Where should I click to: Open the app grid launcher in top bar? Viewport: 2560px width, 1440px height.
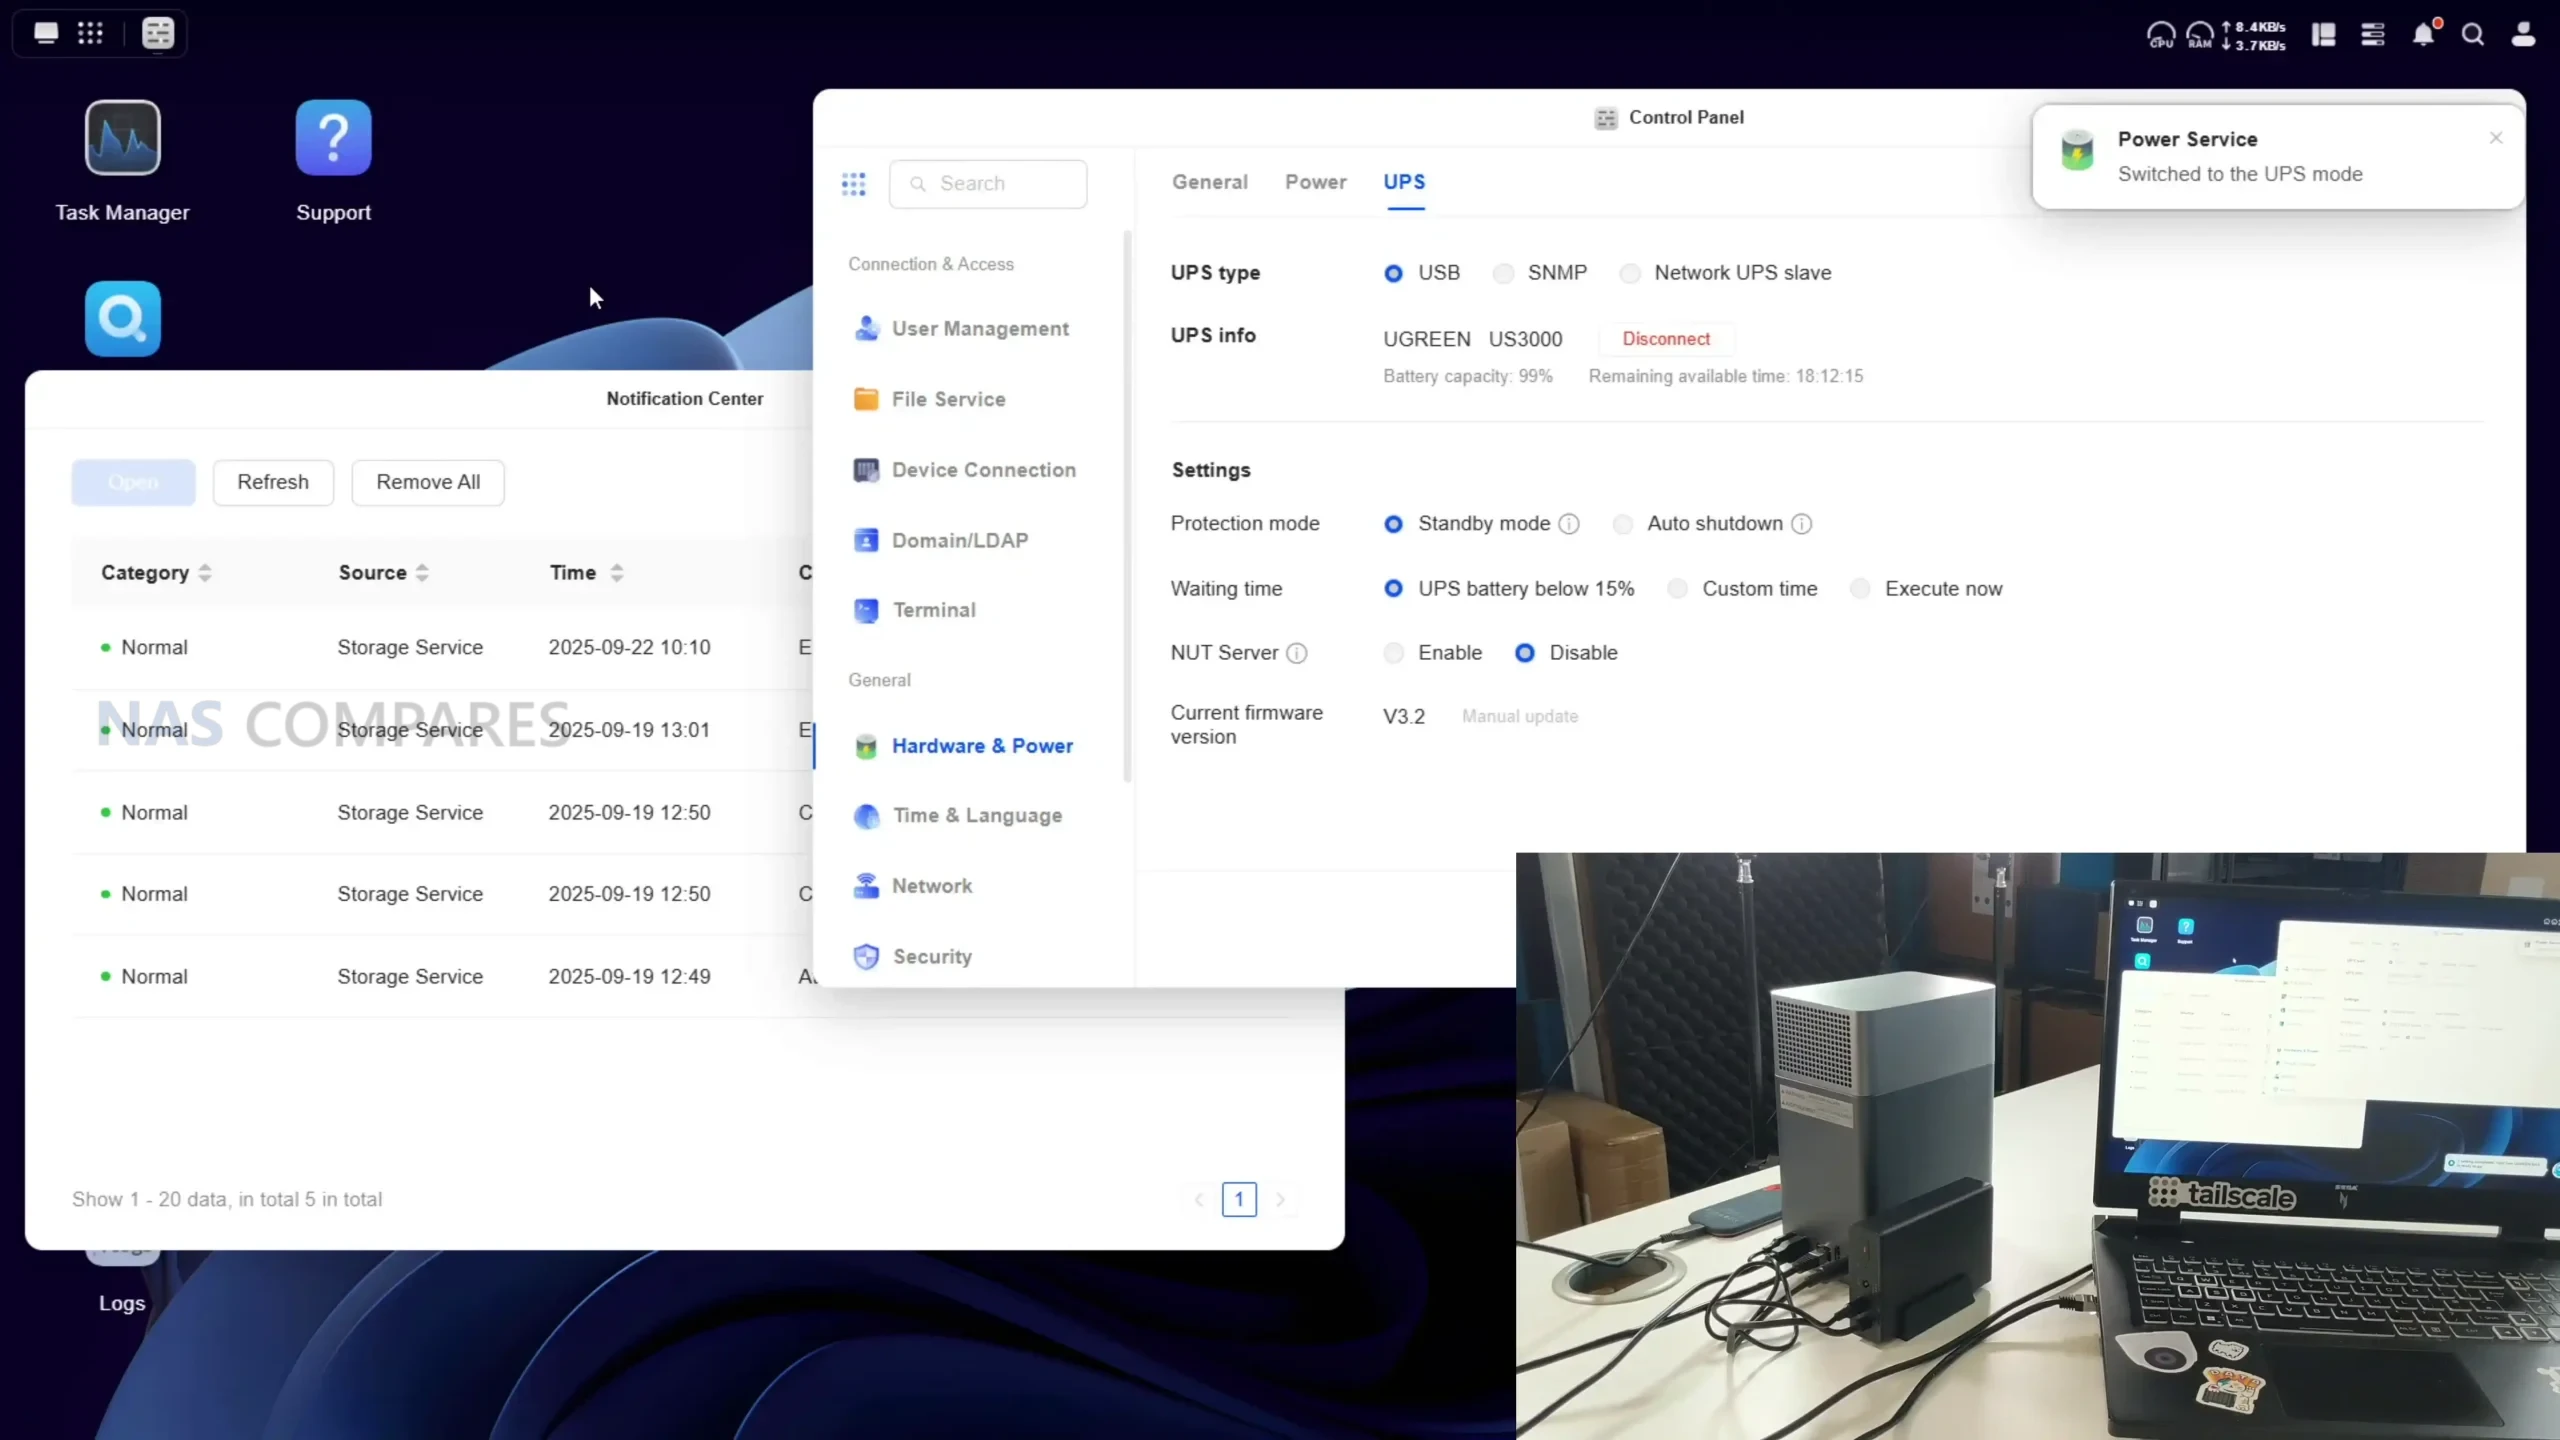90,33
